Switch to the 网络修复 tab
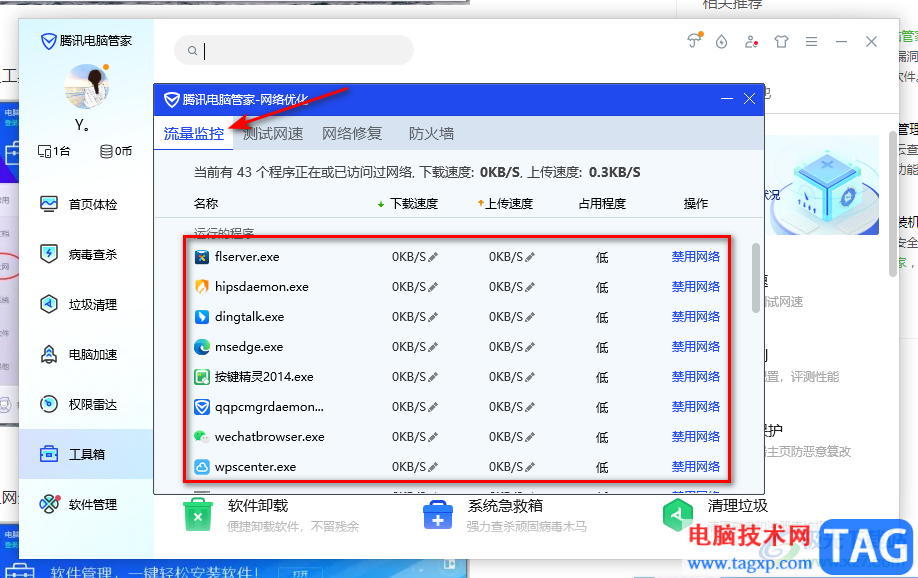 point(352,134)
